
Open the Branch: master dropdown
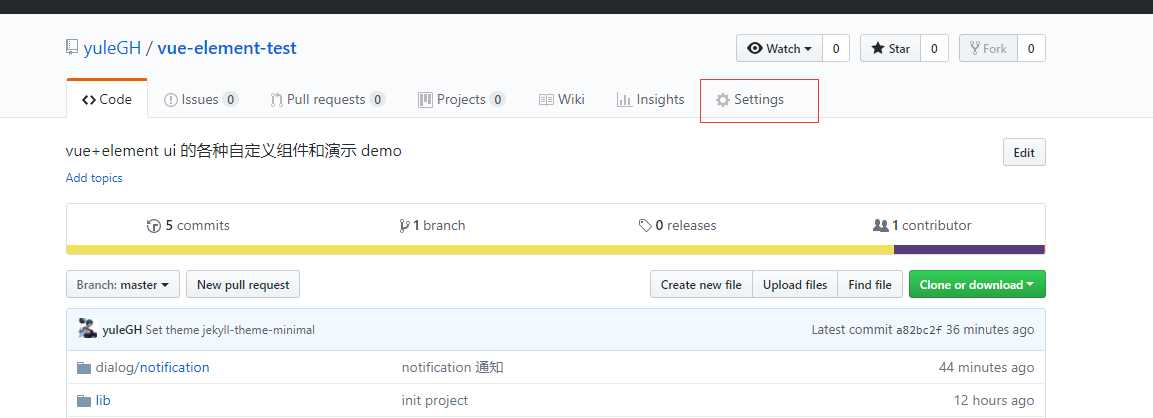(x=123, y=285)
